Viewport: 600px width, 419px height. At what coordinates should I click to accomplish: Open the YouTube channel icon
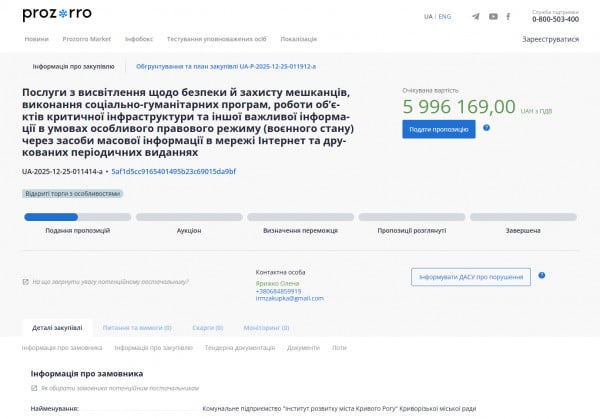pos(491,17)
